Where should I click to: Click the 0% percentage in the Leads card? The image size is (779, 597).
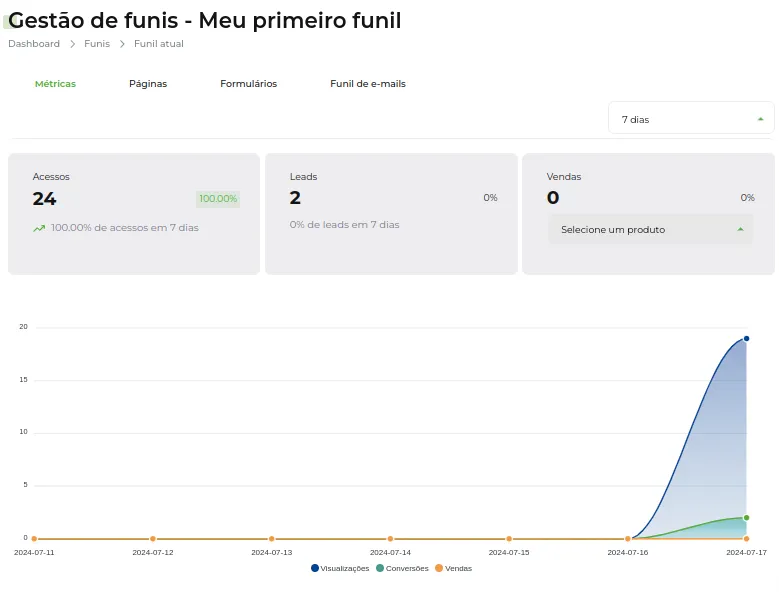tap(490, 198)
